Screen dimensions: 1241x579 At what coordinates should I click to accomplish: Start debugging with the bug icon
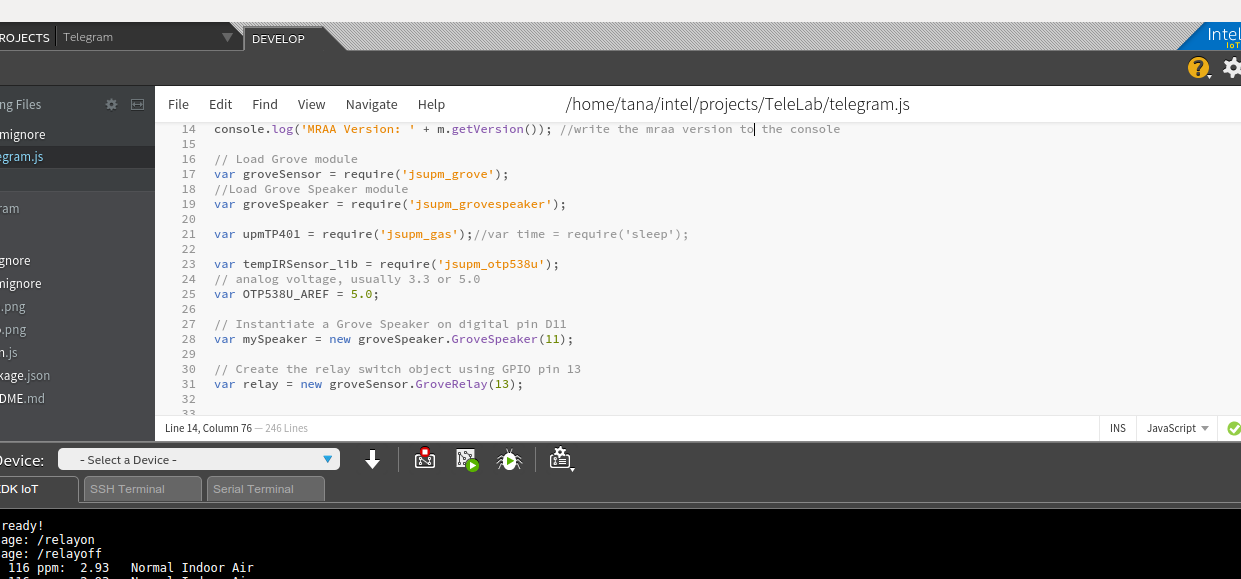pos(510,459)
